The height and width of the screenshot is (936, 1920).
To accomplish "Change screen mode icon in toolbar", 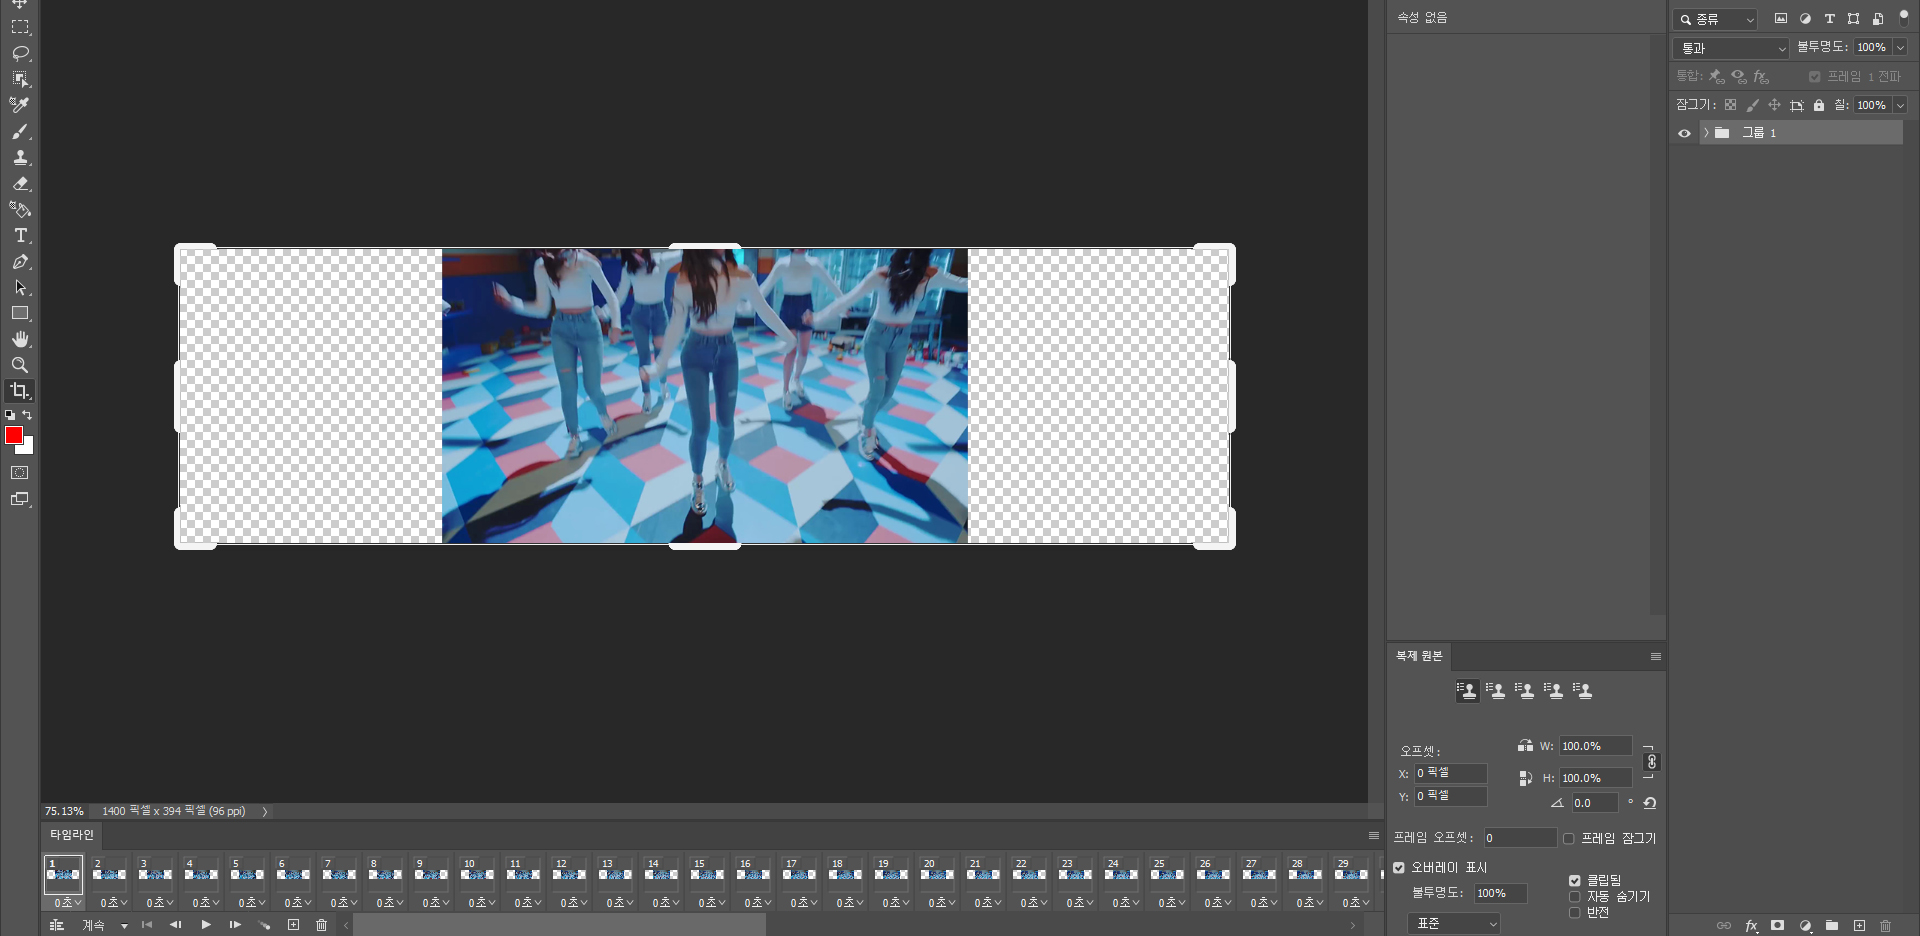I will (x=20, y=499).
